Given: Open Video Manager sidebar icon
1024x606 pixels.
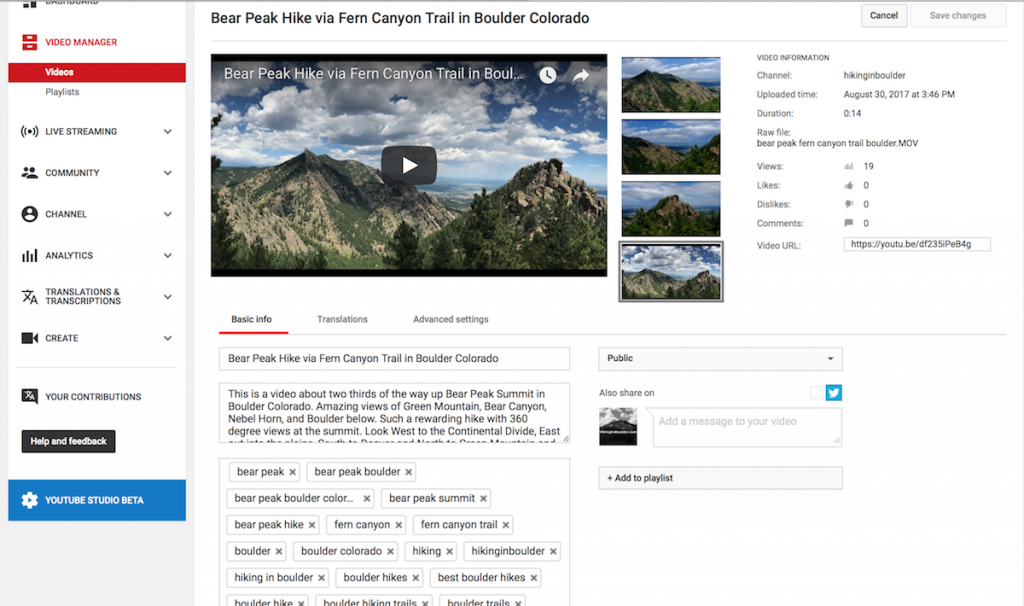Looking at the screenshot, I should point(29,42).
